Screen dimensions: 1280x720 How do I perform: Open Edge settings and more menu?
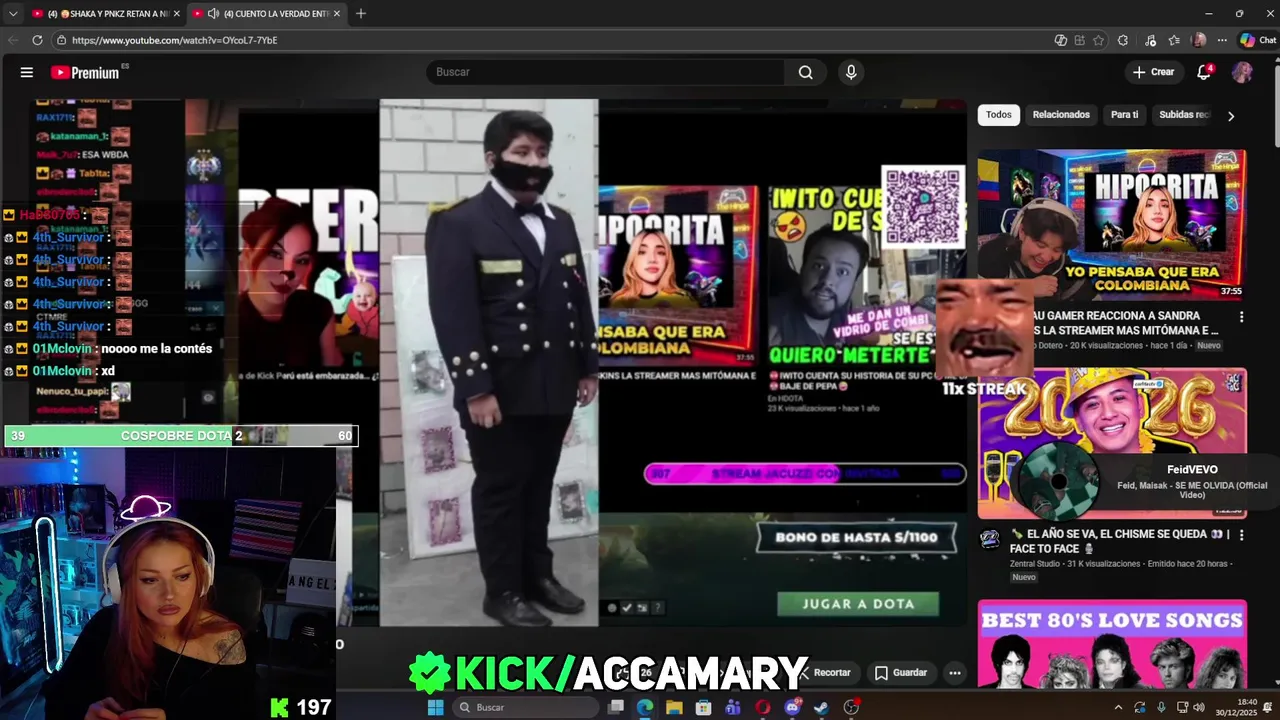[1222, 40]
